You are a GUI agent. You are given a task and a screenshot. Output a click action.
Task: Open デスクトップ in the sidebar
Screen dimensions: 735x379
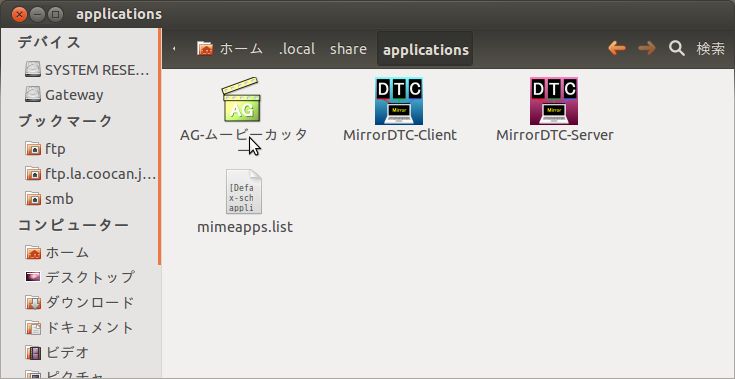[80, 277]
